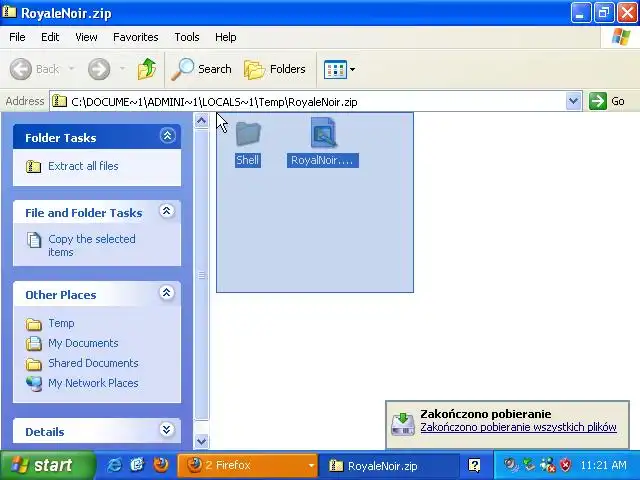Expand the Details panel
Screen dimensions: 640x480
pyautogui.click(x=167, y=429)
